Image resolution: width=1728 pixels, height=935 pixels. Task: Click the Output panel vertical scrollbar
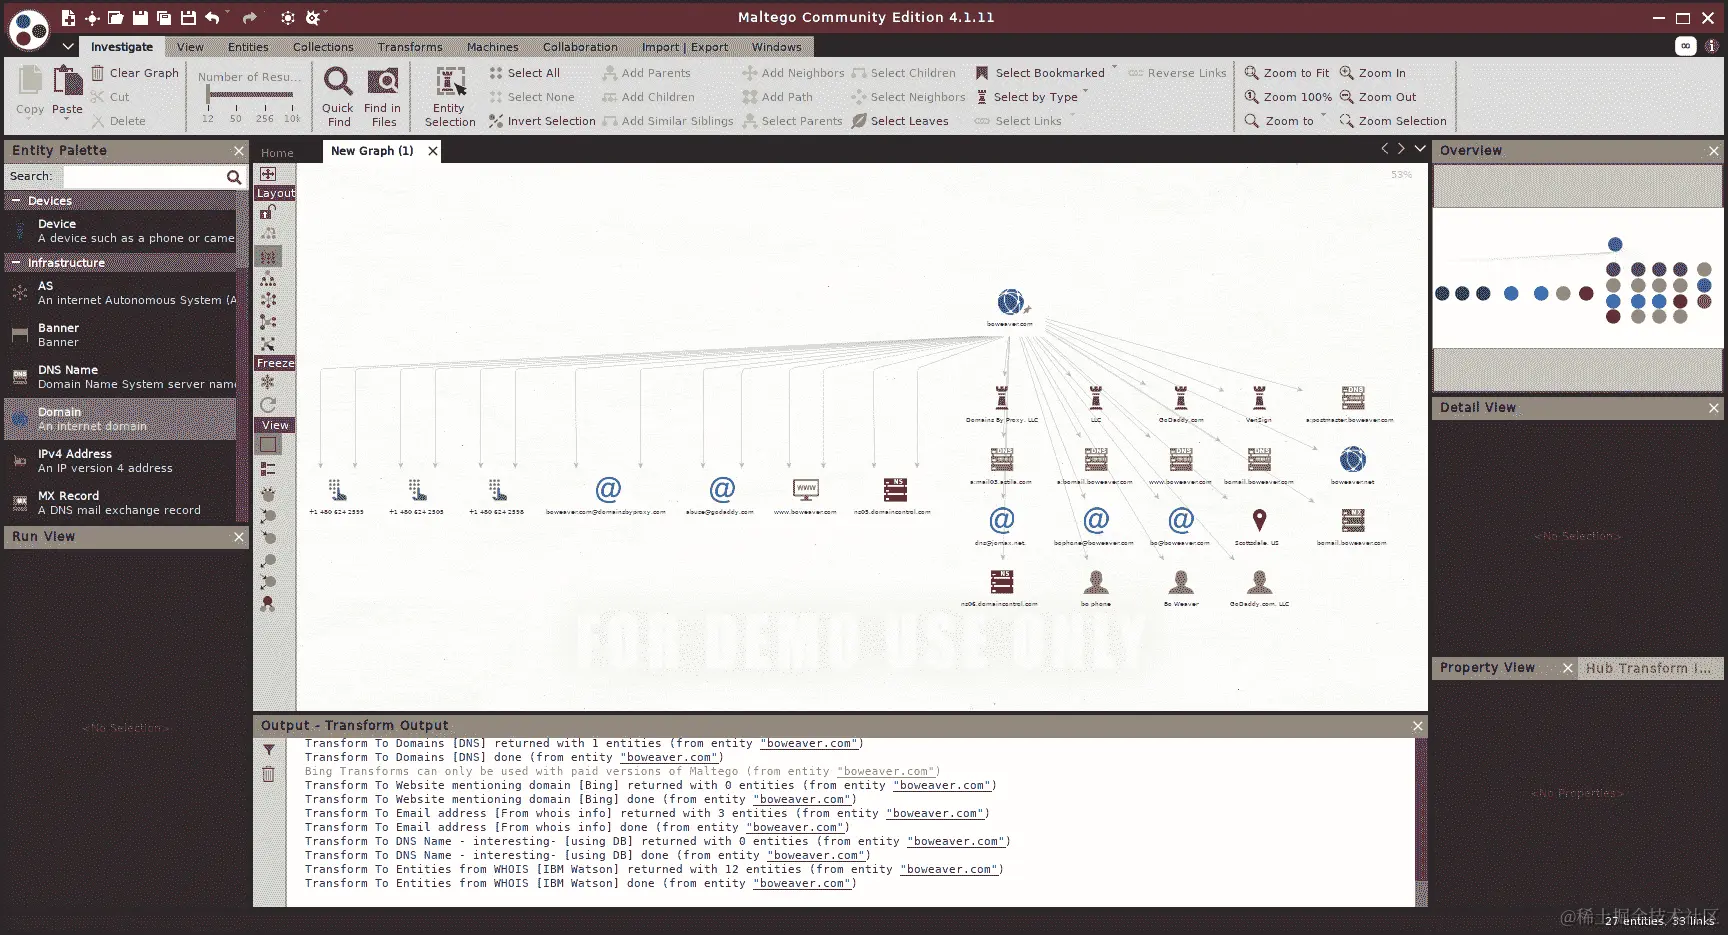(x=1421, y=822)
